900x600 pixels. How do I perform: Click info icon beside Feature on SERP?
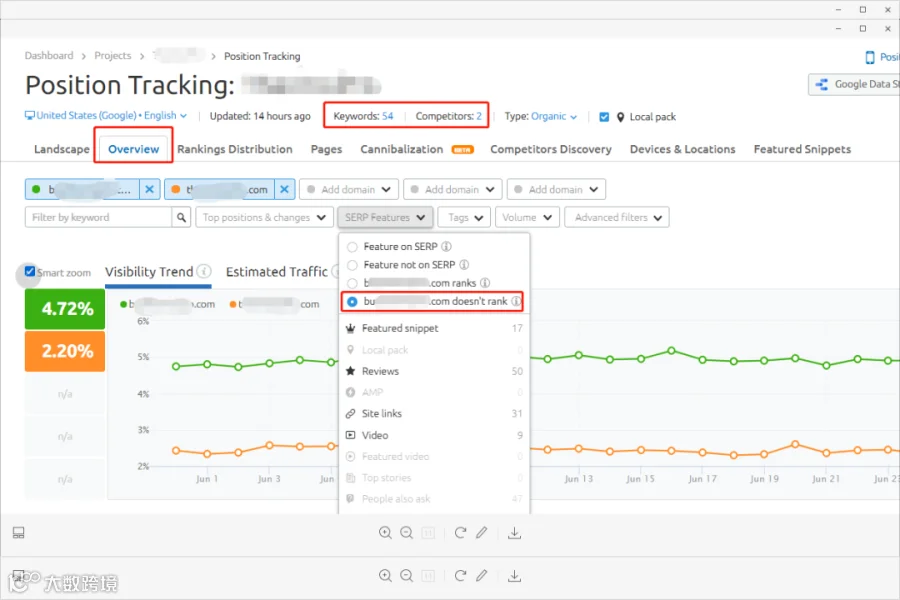tap(446, 246)
